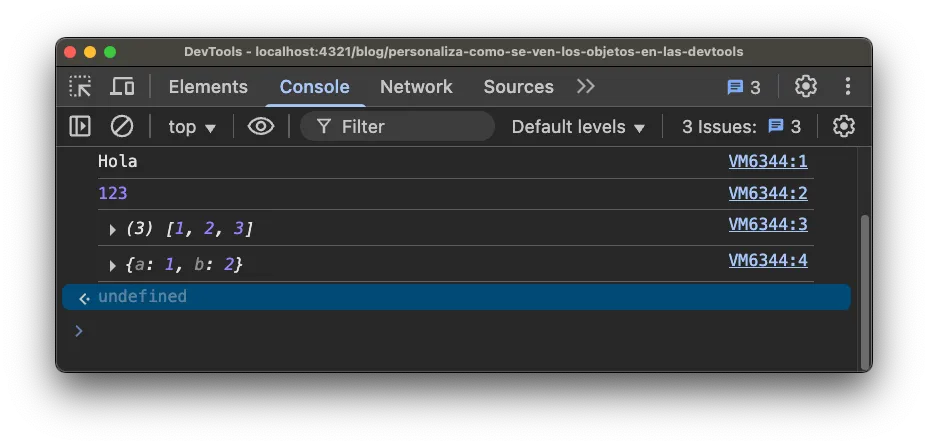
Task: Switch to the Elements tab
Action: pos(208,87)
